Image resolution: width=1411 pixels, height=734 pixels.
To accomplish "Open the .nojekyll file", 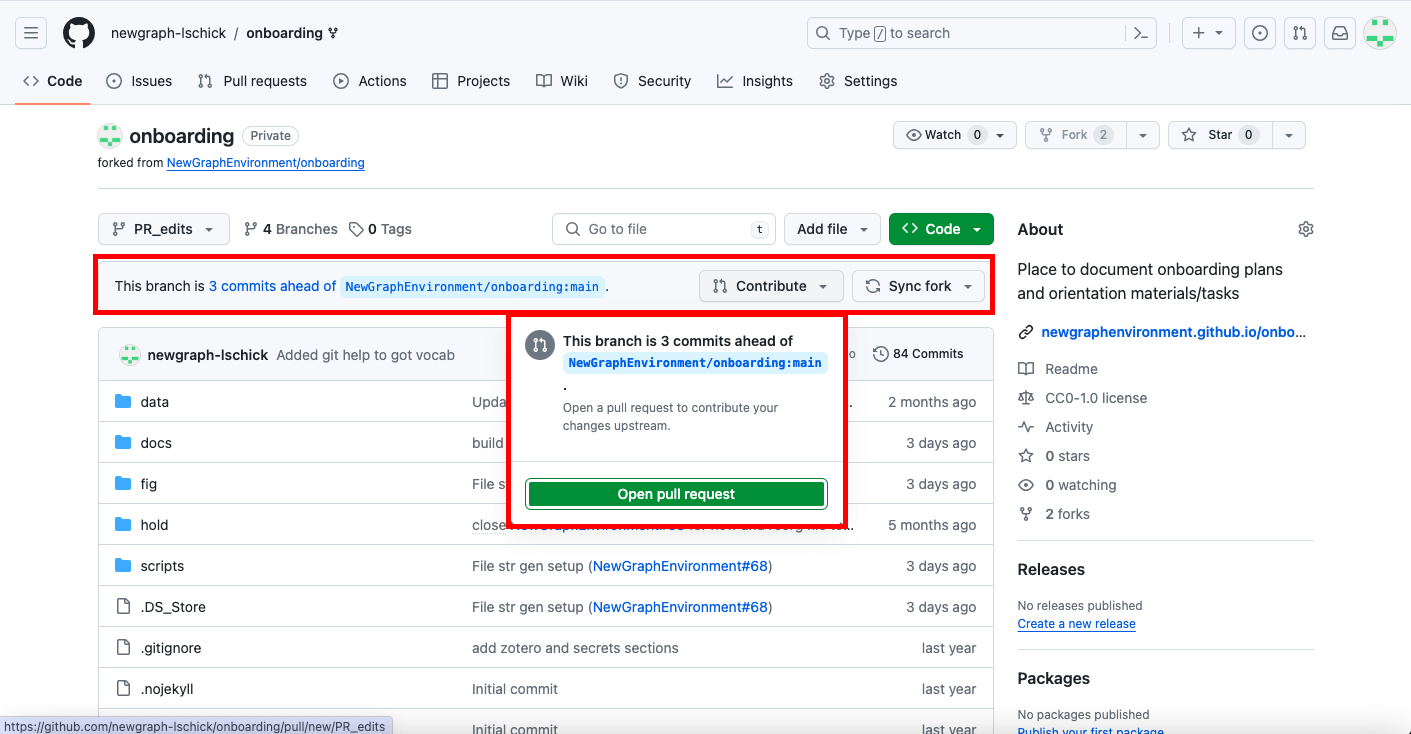I will tap(168, 689).
